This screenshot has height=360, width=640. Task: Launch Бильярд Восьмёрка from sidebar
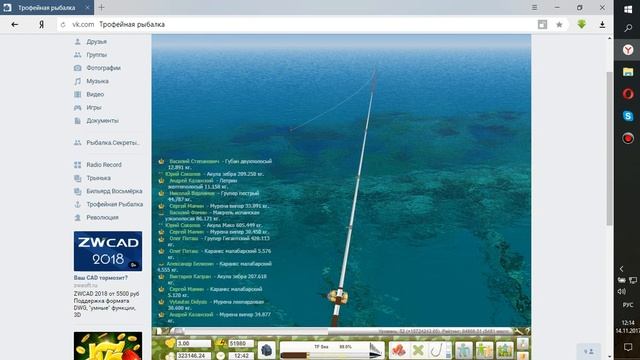pyautogui.click(x=114, y=191)
